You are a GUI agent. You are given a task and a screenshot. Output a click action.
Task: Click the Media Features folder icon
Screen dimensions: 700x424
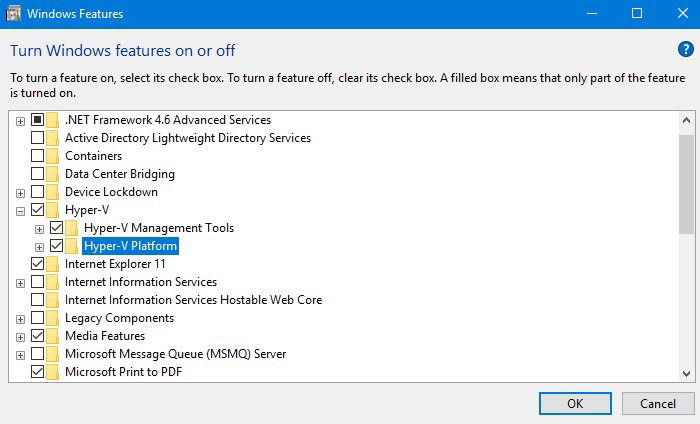click(x=52, y=336)
